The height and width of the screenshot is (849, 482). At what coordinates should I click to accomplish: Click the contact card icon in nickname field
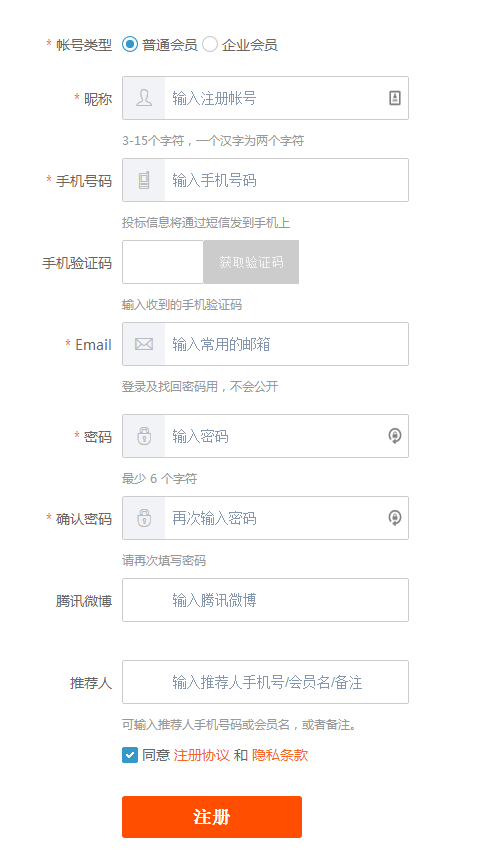[395, 98]
